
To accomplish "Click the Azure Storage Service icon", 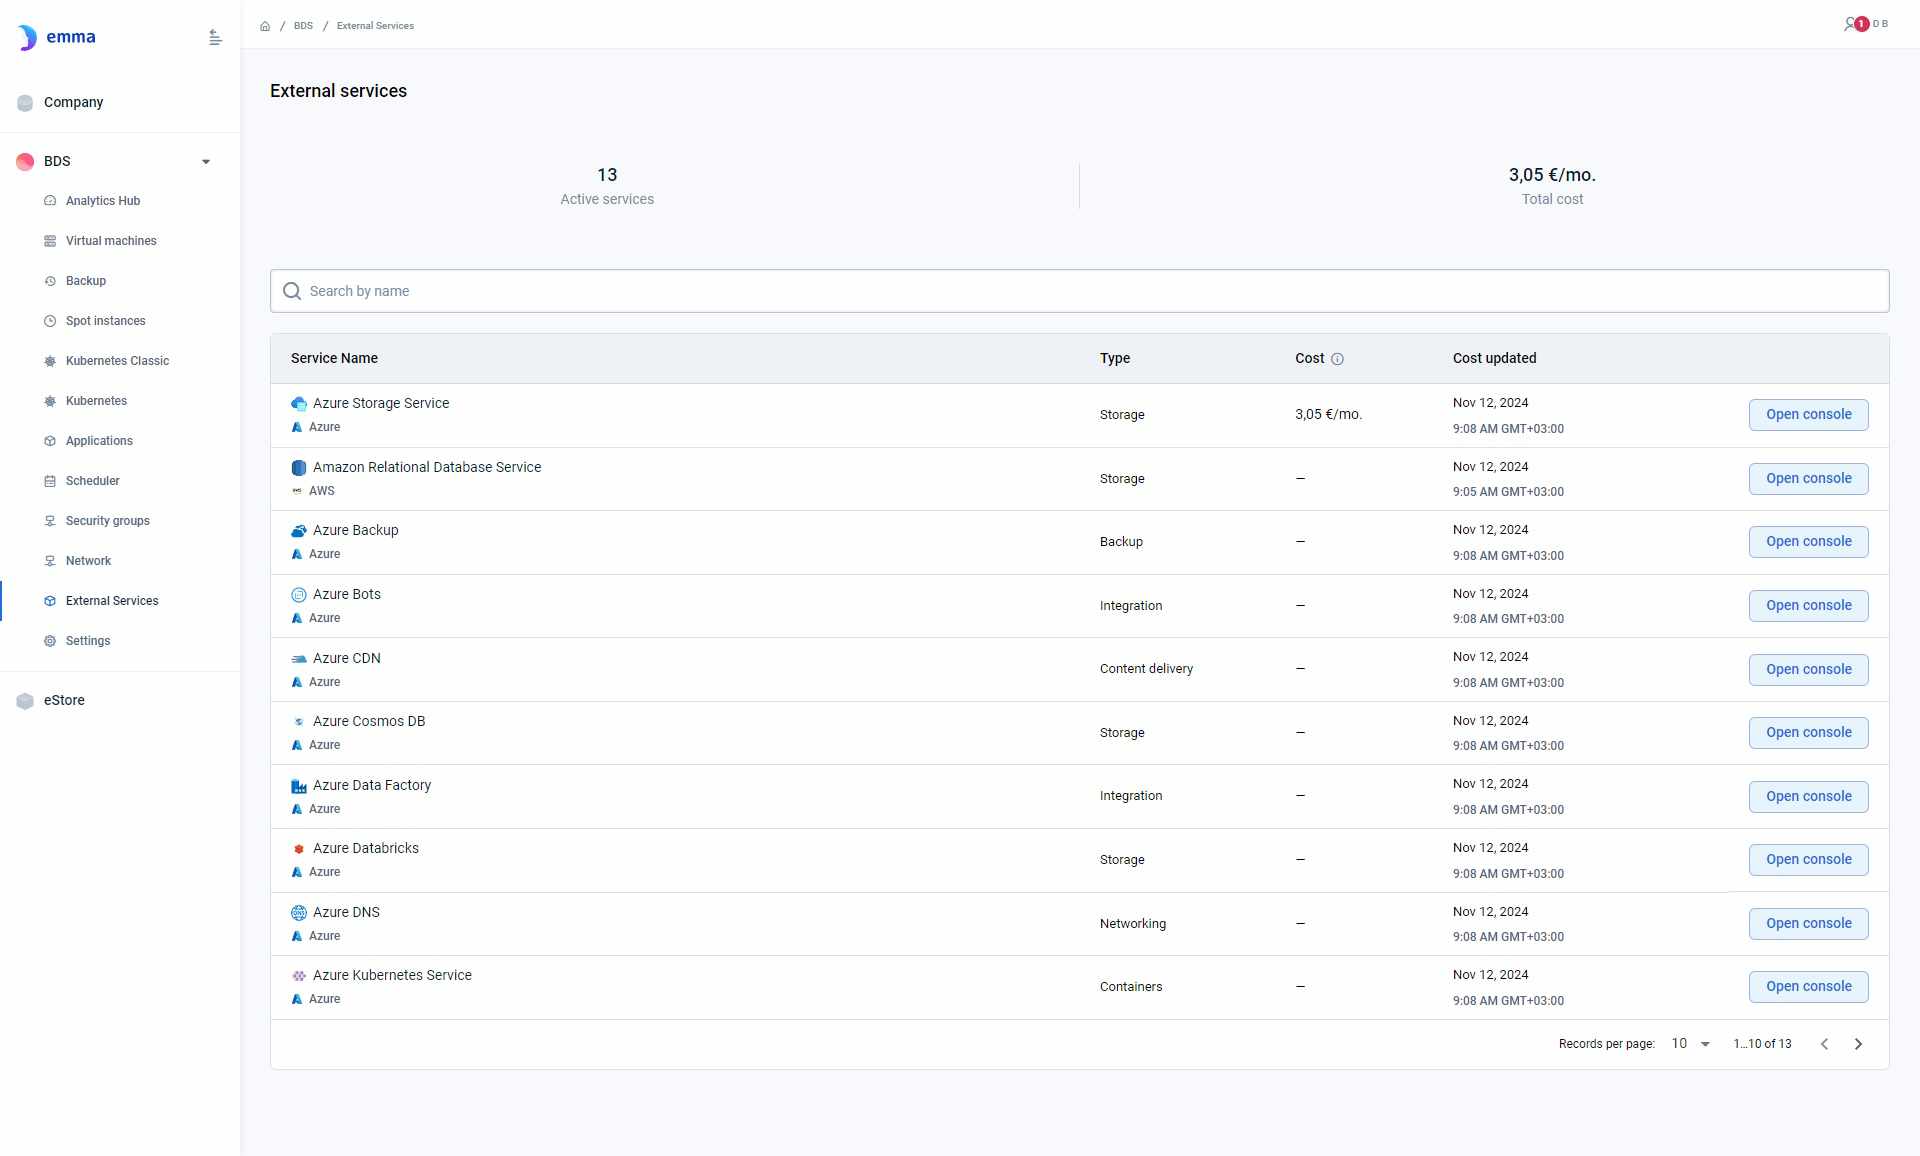I will click(299, 404).
